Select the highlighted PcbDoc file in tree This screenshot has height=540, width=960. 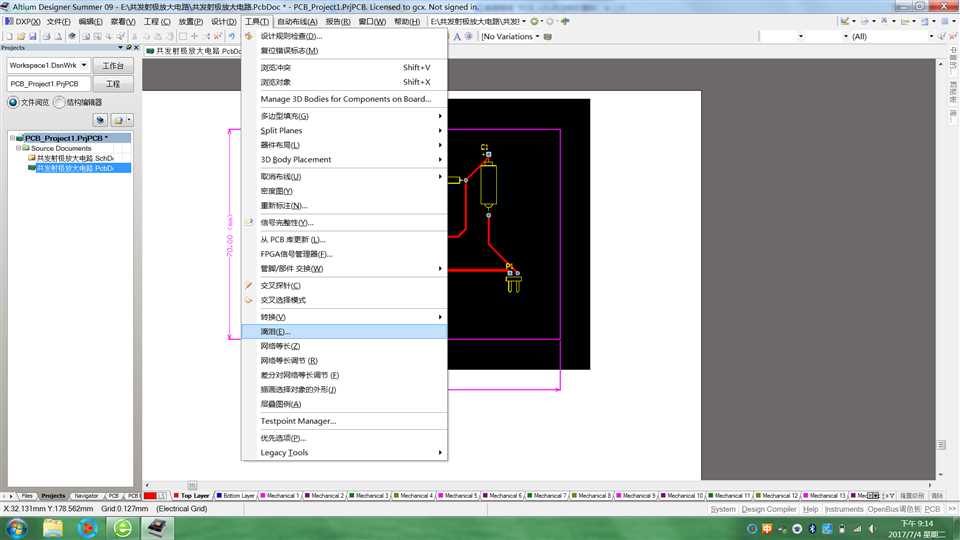74,168
